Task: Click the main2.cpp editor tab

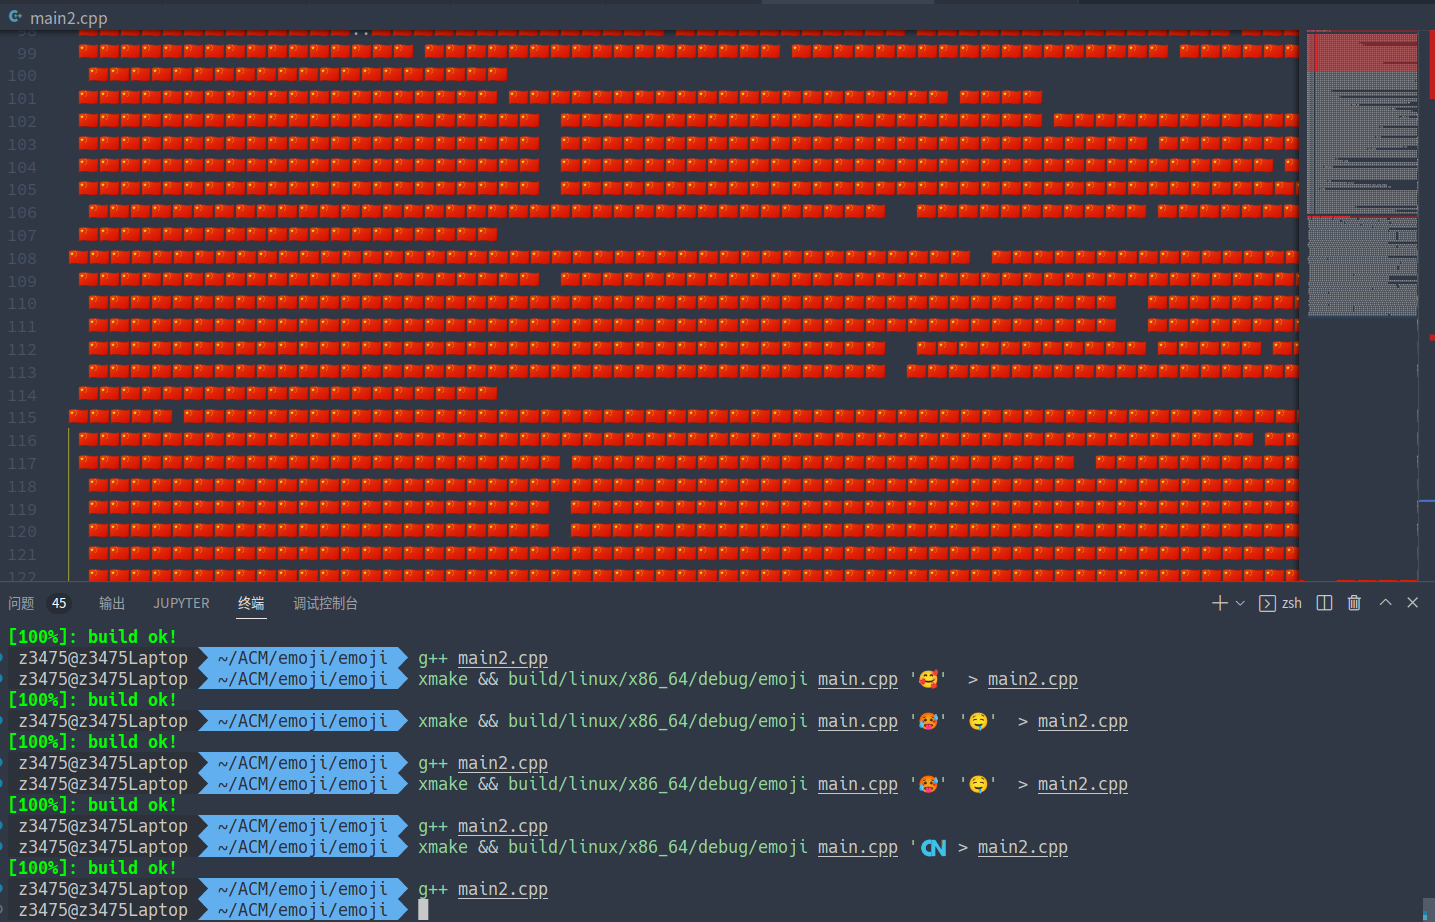Action: click(x=68, y=18)
